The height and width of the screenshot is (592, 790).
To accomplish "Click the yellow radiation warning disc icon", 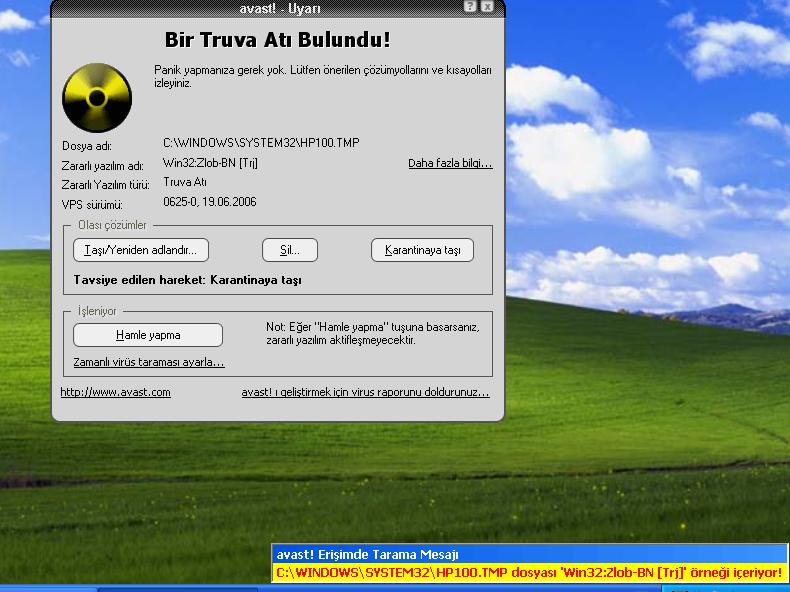I will point(97,98).
